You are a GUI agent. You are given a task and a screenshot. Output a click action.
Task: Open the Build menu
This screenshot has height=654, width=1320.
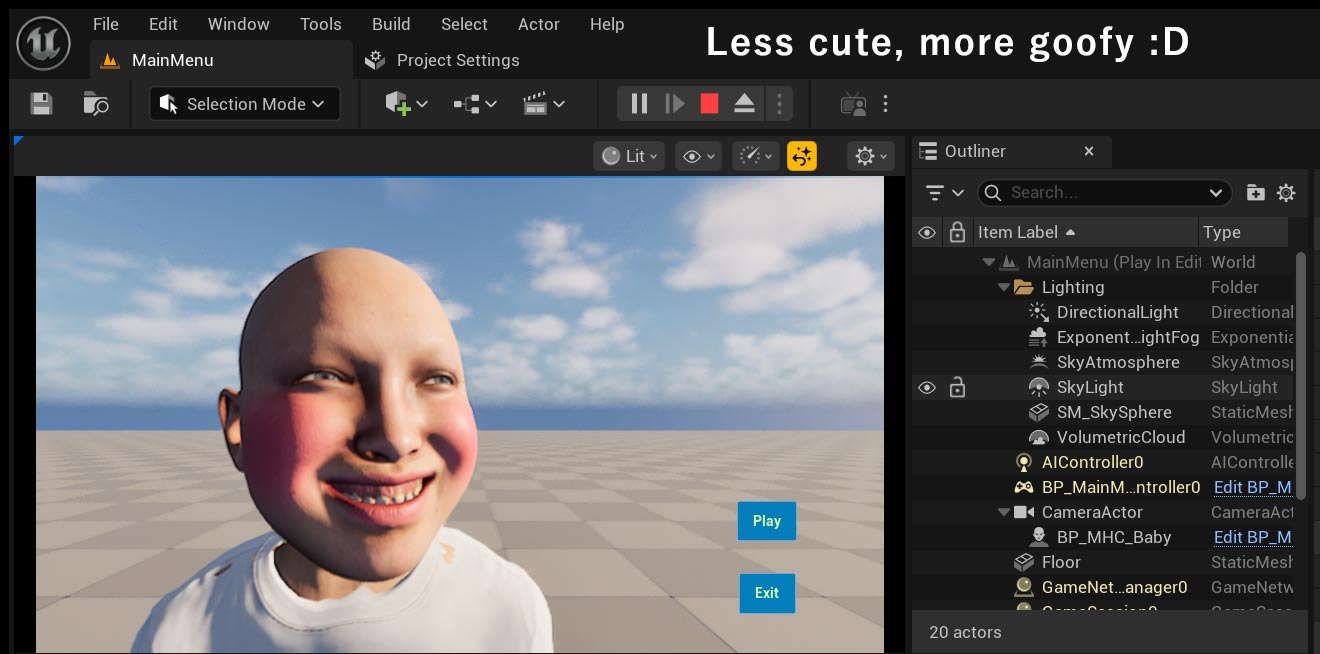pyautogui.click(x=391, y=24)
